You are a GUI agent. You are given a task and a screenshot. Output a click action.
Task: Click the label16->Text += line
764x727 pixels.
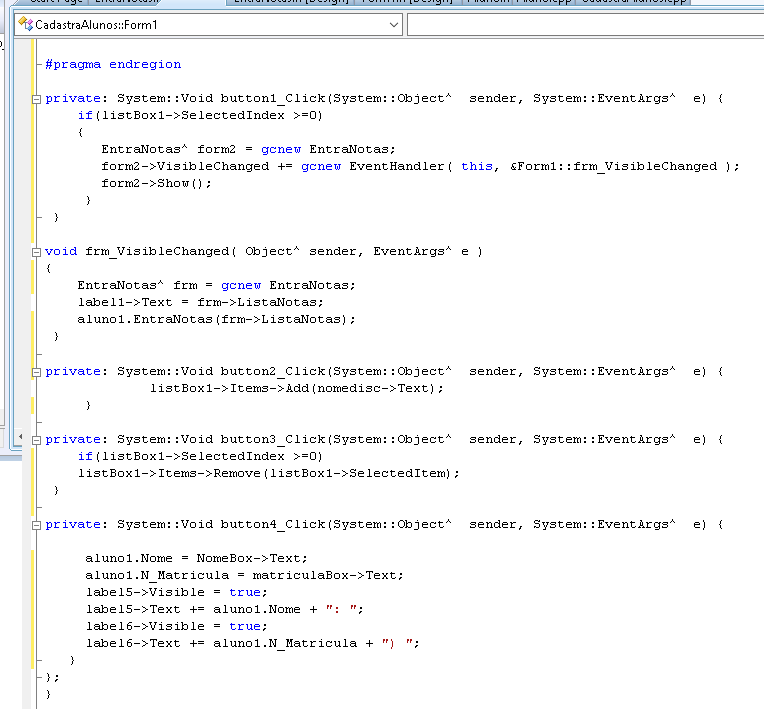252,643
